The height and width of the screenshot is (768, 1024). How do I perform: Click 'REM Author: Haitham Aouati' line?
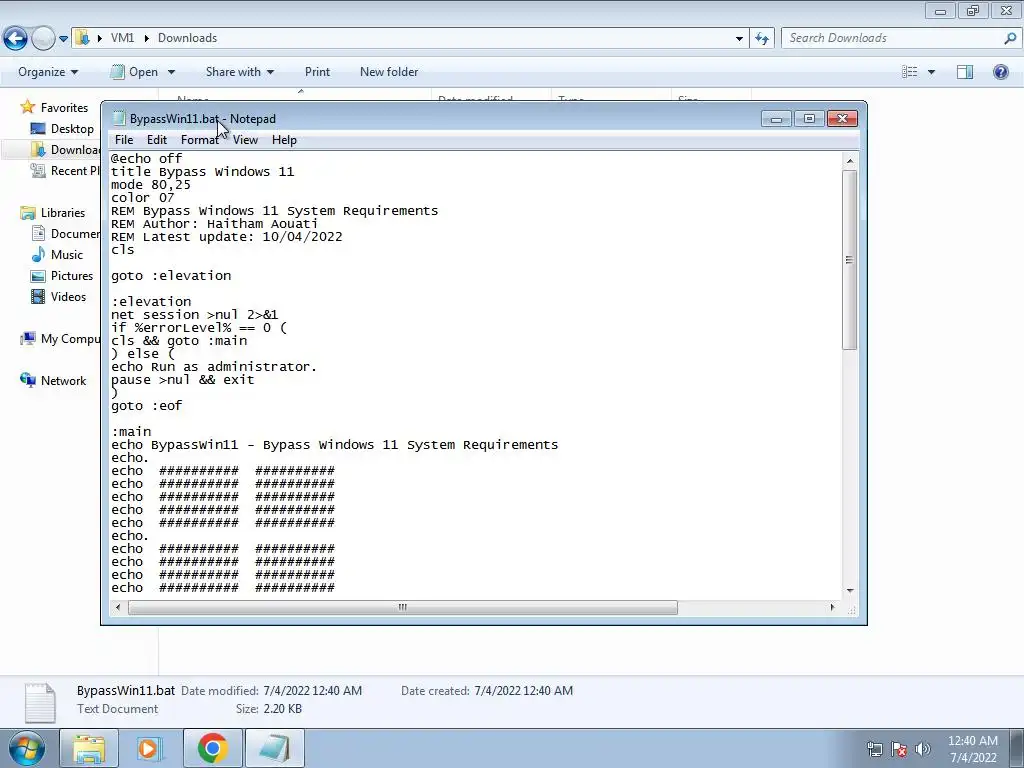pos(214,223)
